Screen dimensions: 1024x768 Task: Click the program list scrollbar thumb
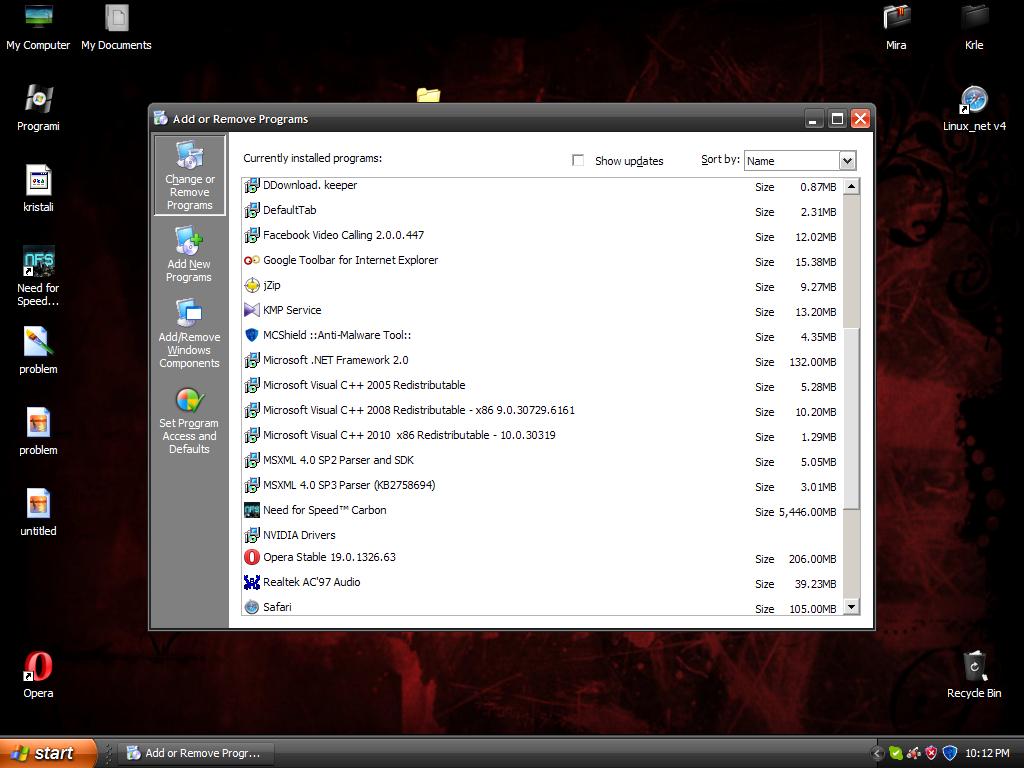click(851, 418)
